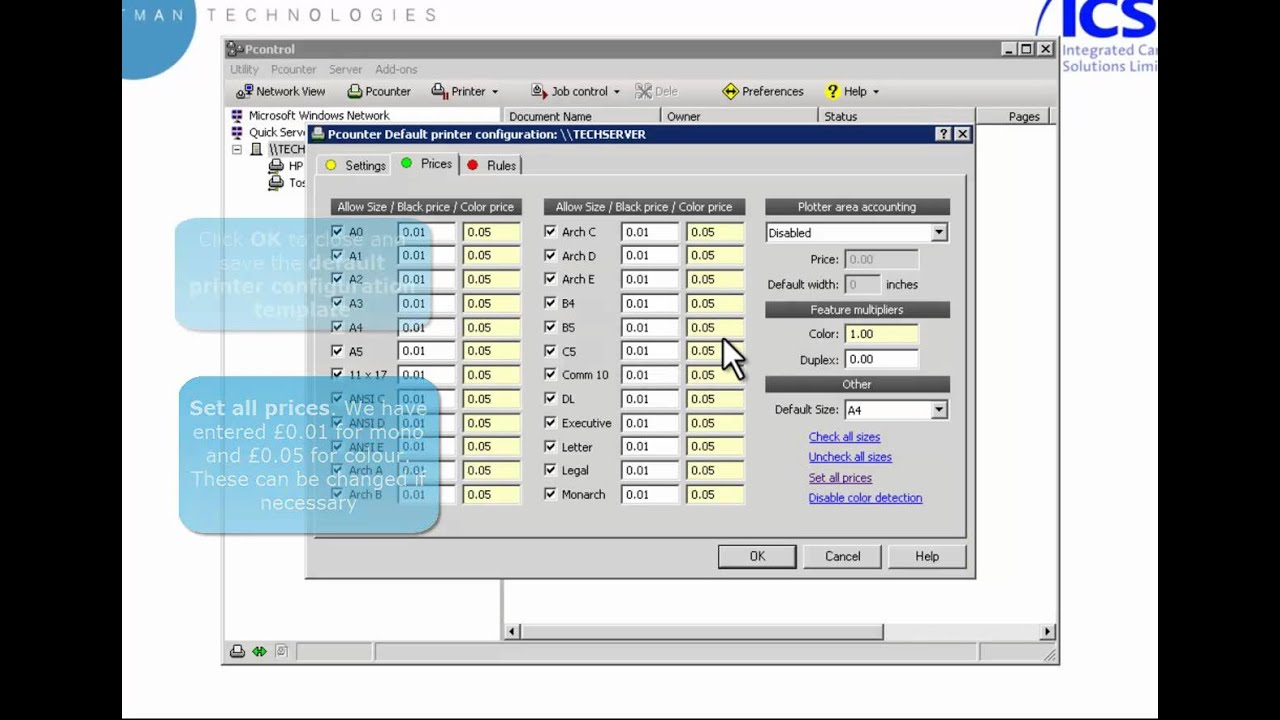Viewport: 1280px width, 720px height.
Task: Click the Check all sizes link
Action: coord(844,437)
